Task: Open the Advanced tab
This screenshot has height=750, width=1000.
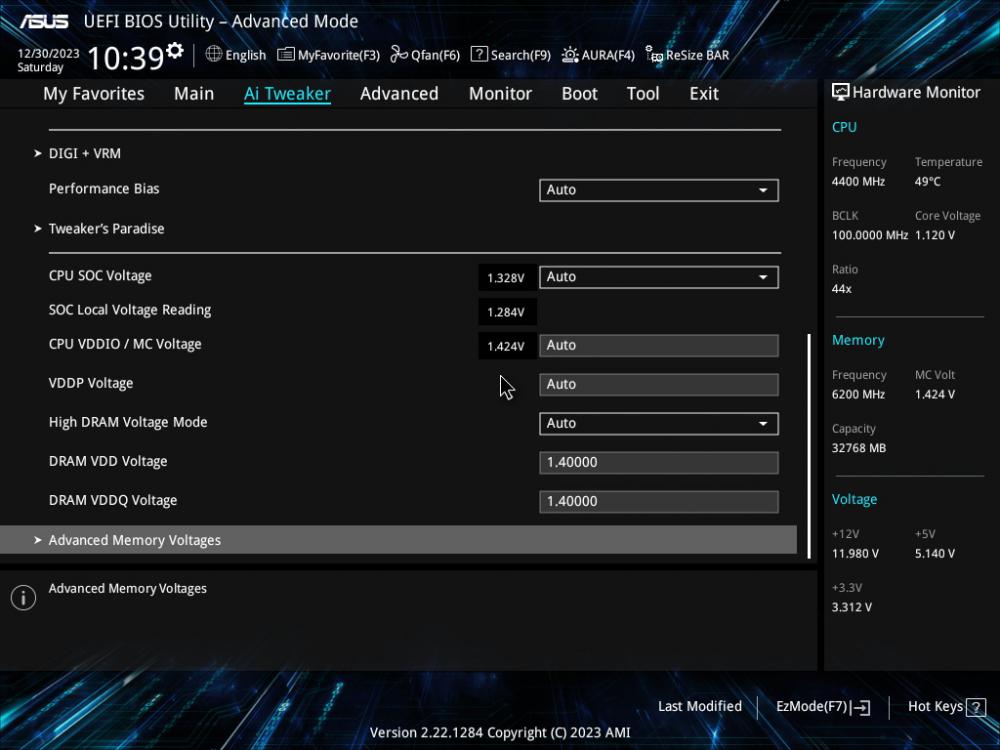Action: 399,94
